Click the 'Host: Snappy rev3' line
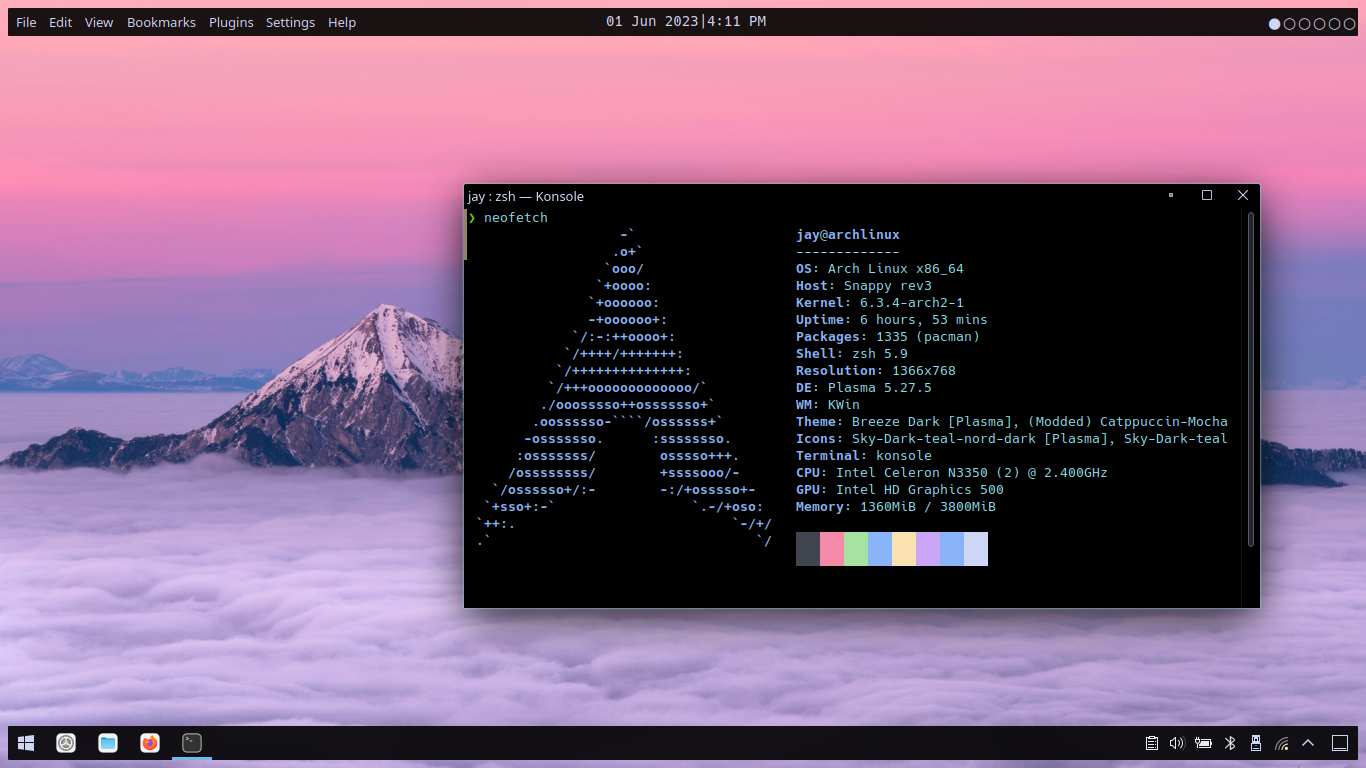Viewport: 1366px width, 768px height. point(864,286)
